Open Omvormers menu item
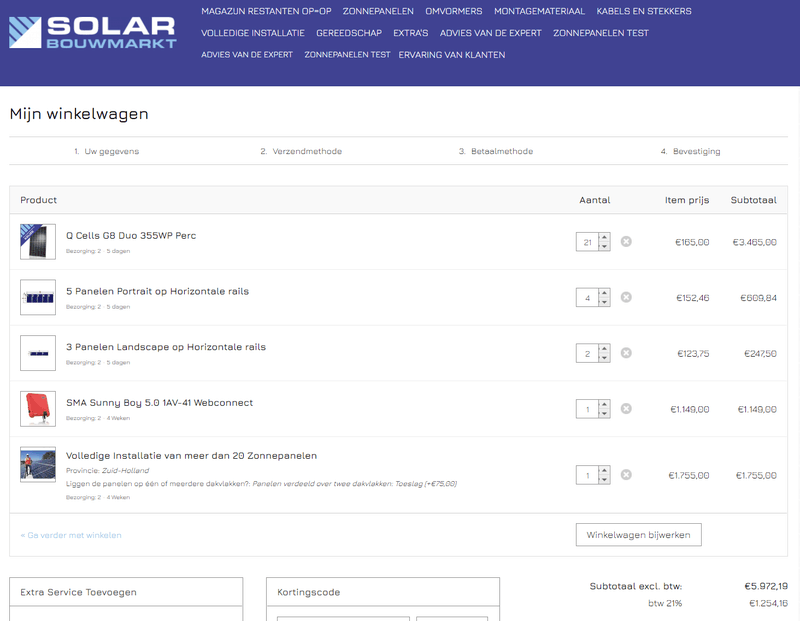The image size is (800, 621). coord(454,11)
